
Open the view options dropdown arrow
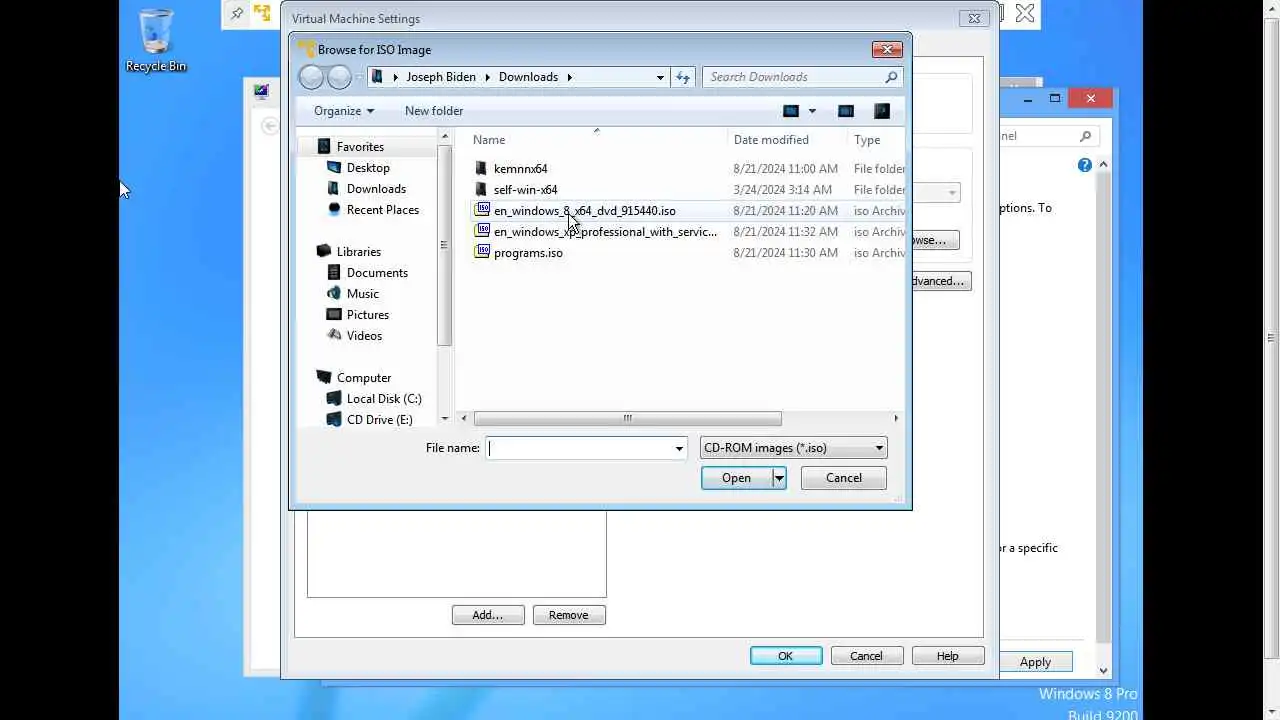(x=812, y=111)
